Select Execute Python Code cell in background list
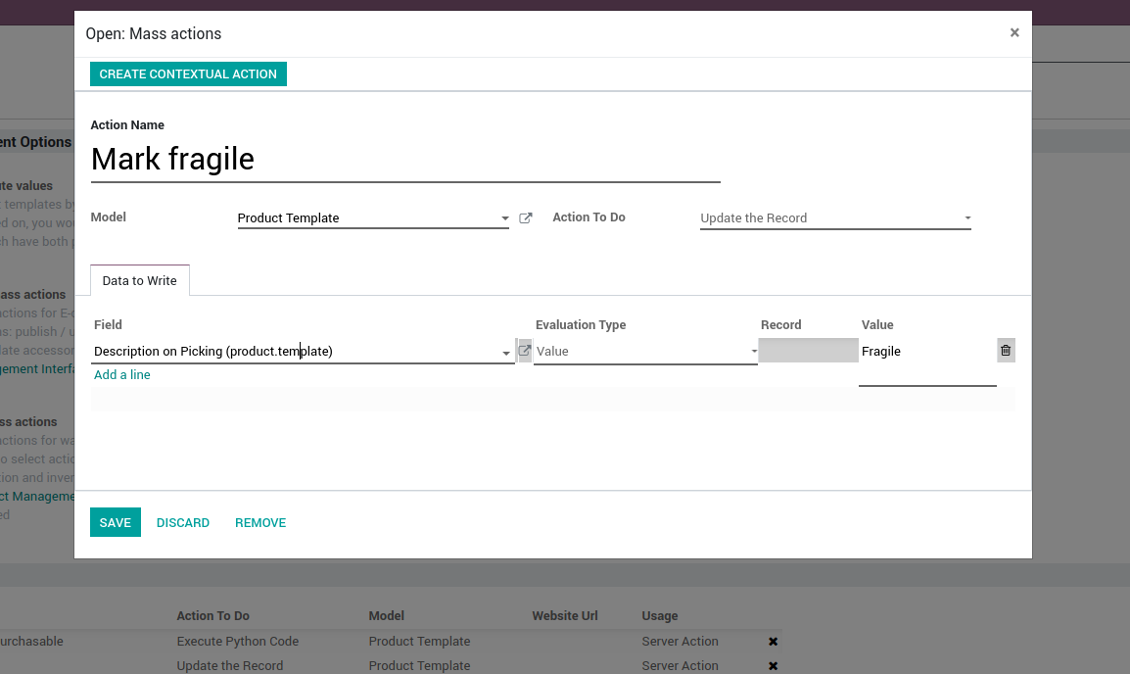The image size is (1130, 674). click(238, 641)
